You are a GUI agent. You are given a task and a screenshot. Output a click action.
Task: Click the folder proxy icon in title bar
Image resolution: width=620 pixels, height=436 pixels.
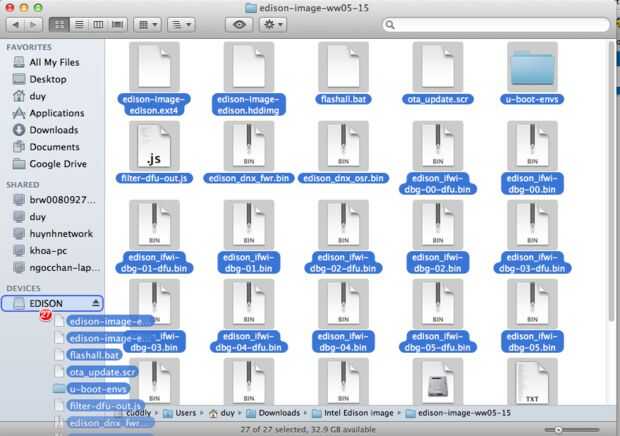250,8
